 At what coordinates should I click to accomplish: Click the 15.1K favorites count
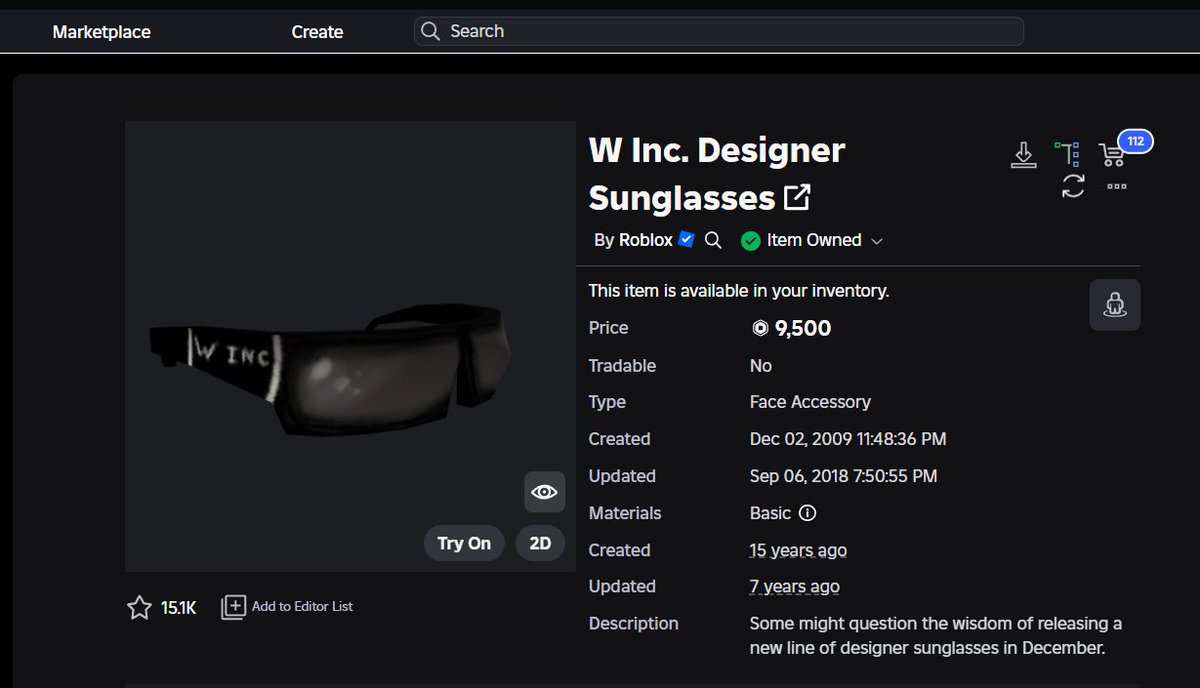(x=178, y=607)
